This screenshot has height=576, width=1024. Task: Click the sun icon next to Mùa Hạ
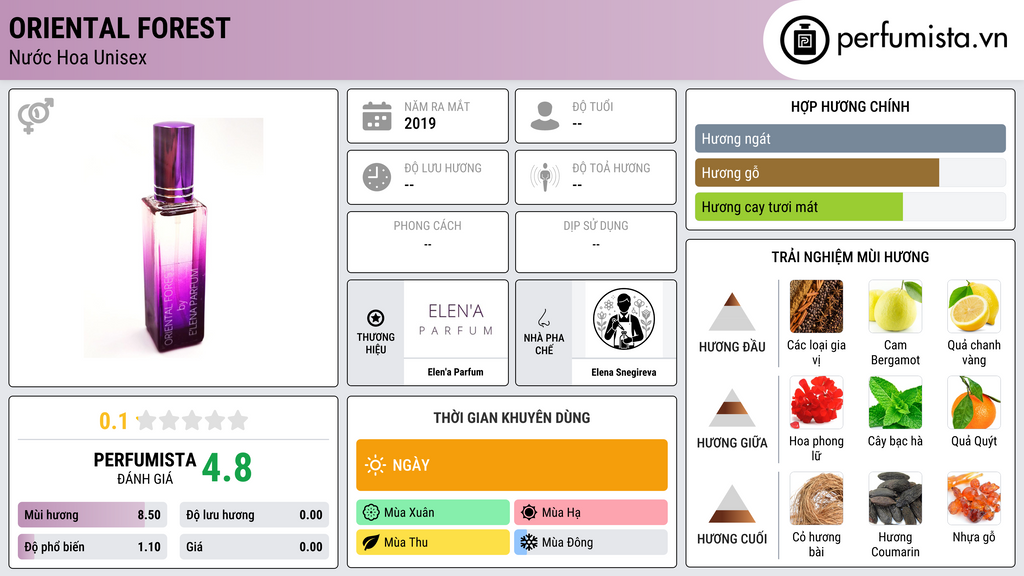(x=529, y=512)
